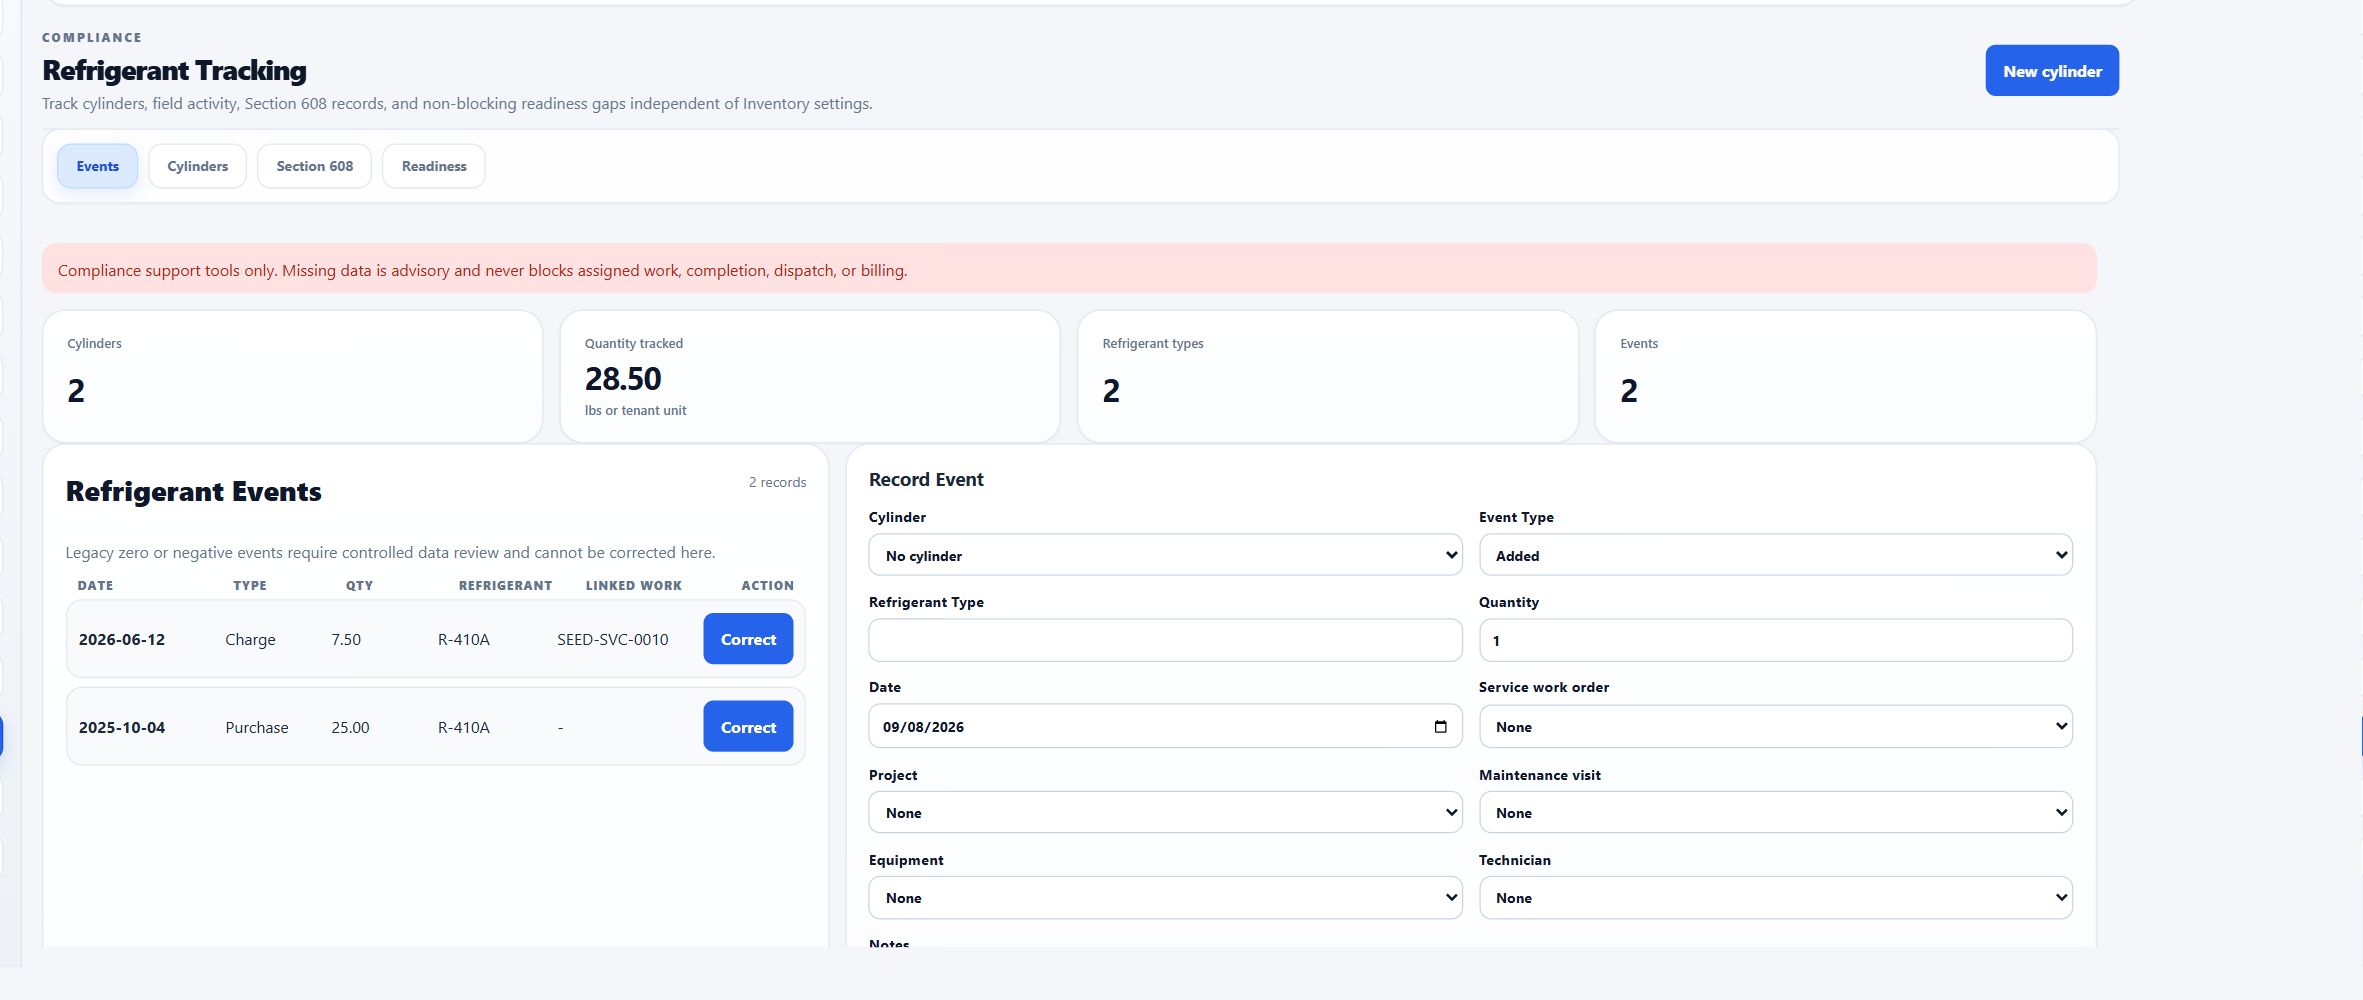The height and width of the screenshot is (1000, 2363).
Task: Correct the 2025-10-04 Purchase event
Action: (748, 727)
